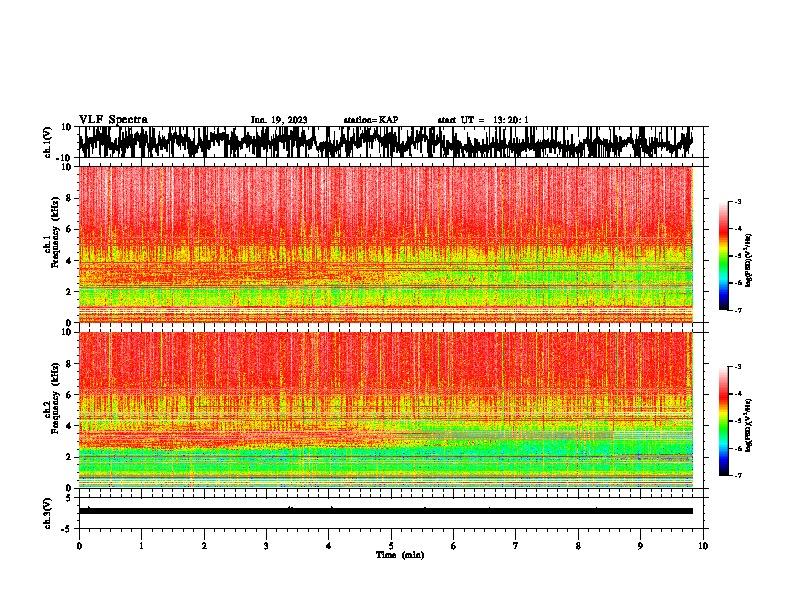Click the time axis tick label 2

tap(204, 546)
